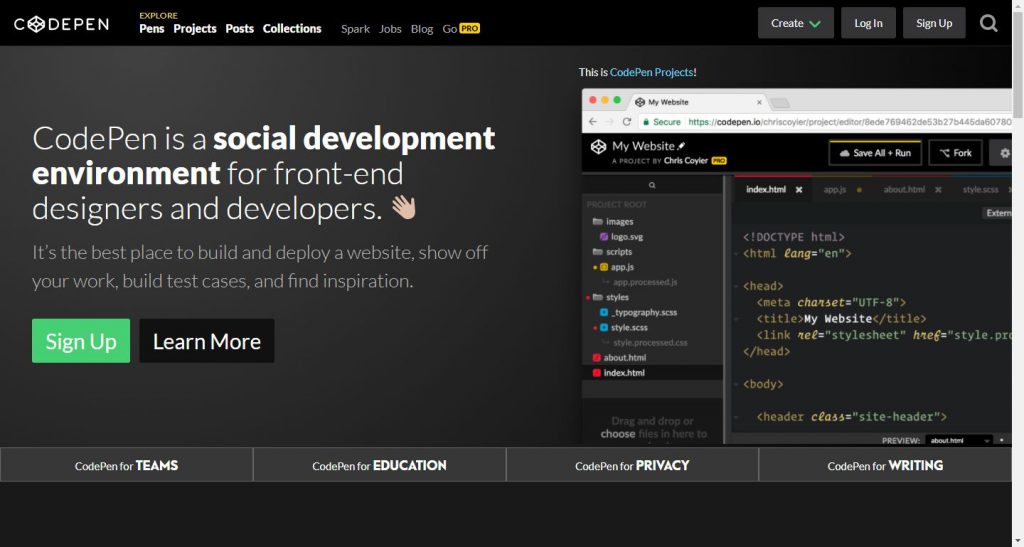Click the fold arrow beside head tag
The height and width of the screenshot is (547, 1024).
pyautogui.click(x=736, y=286)
